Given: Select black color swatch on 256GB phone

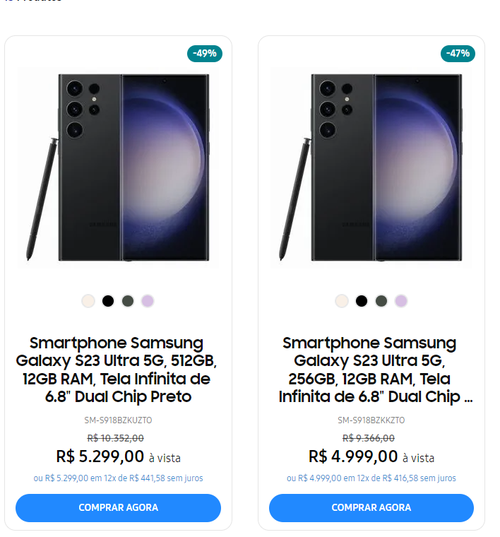Looking at the screenshot, I should (x=361, y=301).
